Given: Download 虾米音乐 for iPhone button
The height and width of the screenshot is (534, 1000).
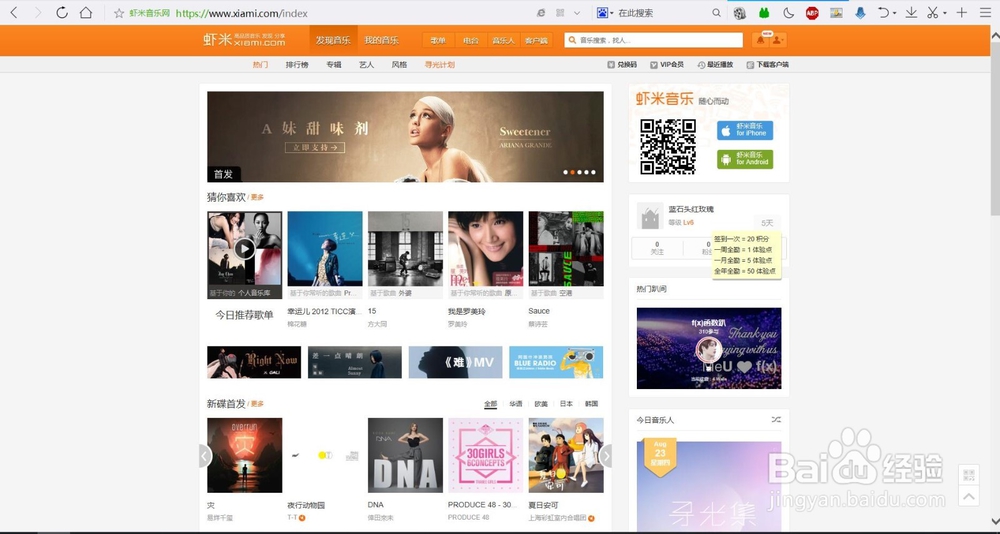Looking at the screenshot, I should pyautogui.click(x=745, y=130).
